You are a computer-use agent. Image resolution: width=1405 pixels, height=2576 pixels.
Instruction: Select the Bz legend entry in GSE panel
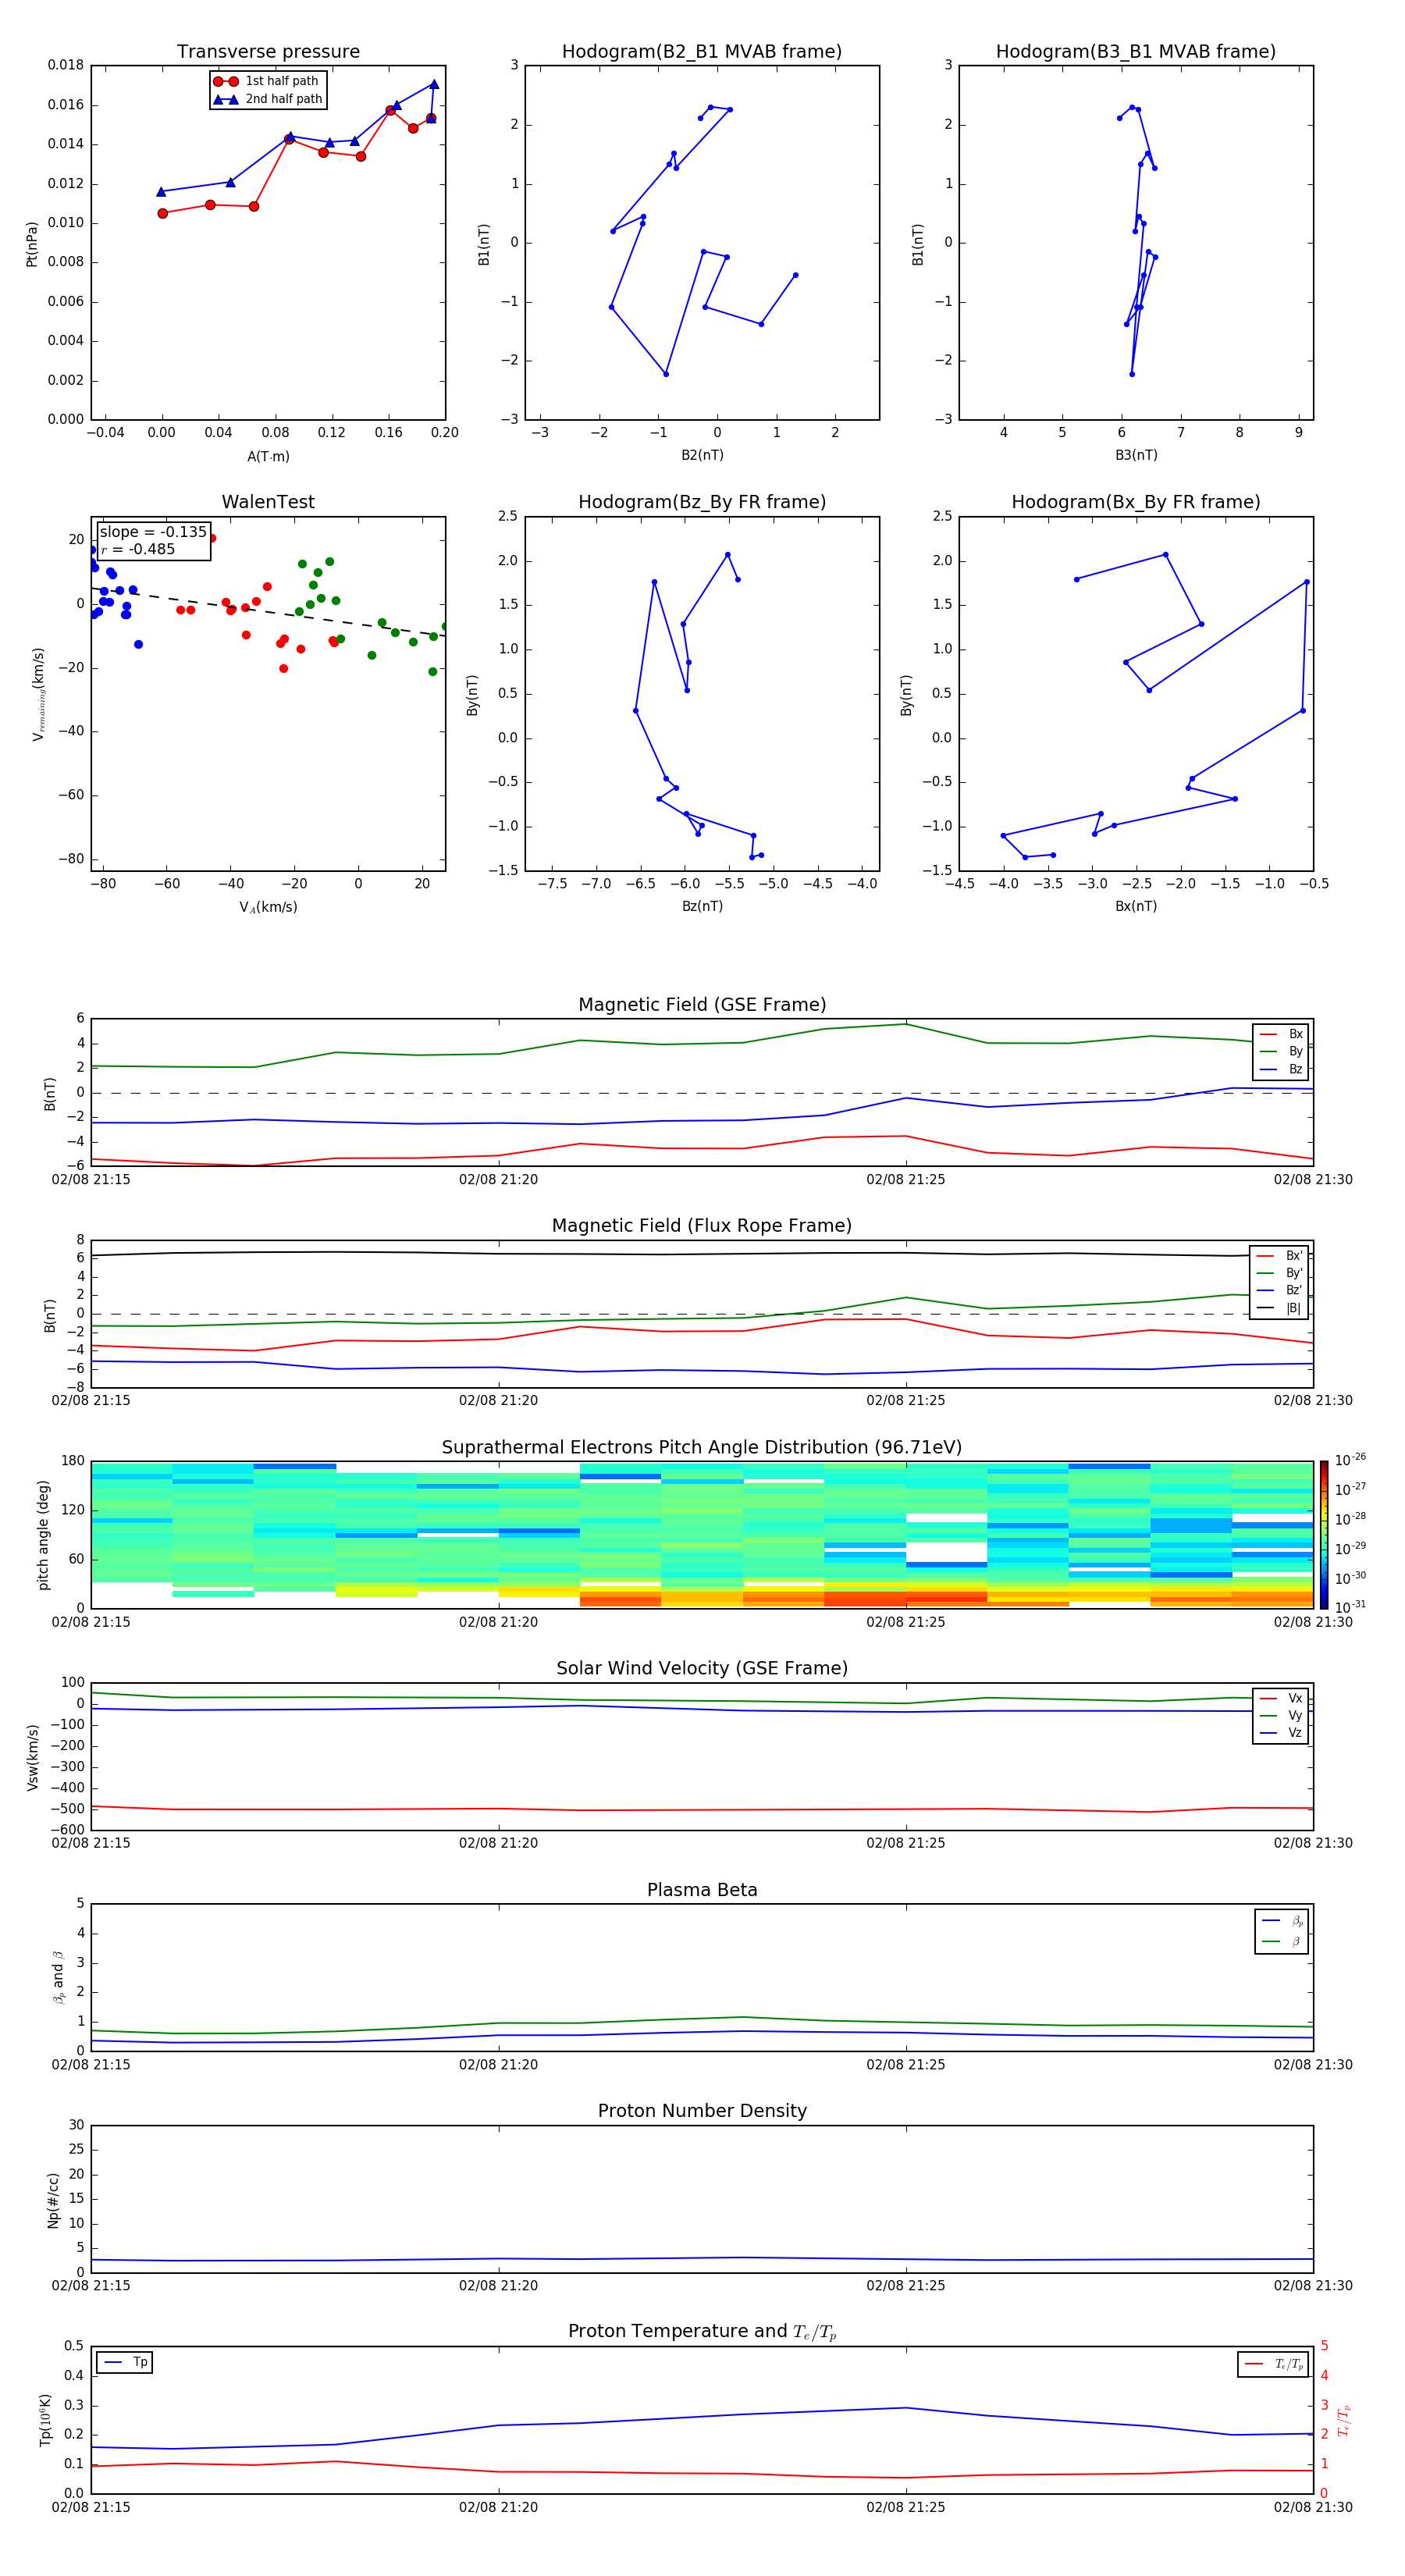(1281, 1069)
